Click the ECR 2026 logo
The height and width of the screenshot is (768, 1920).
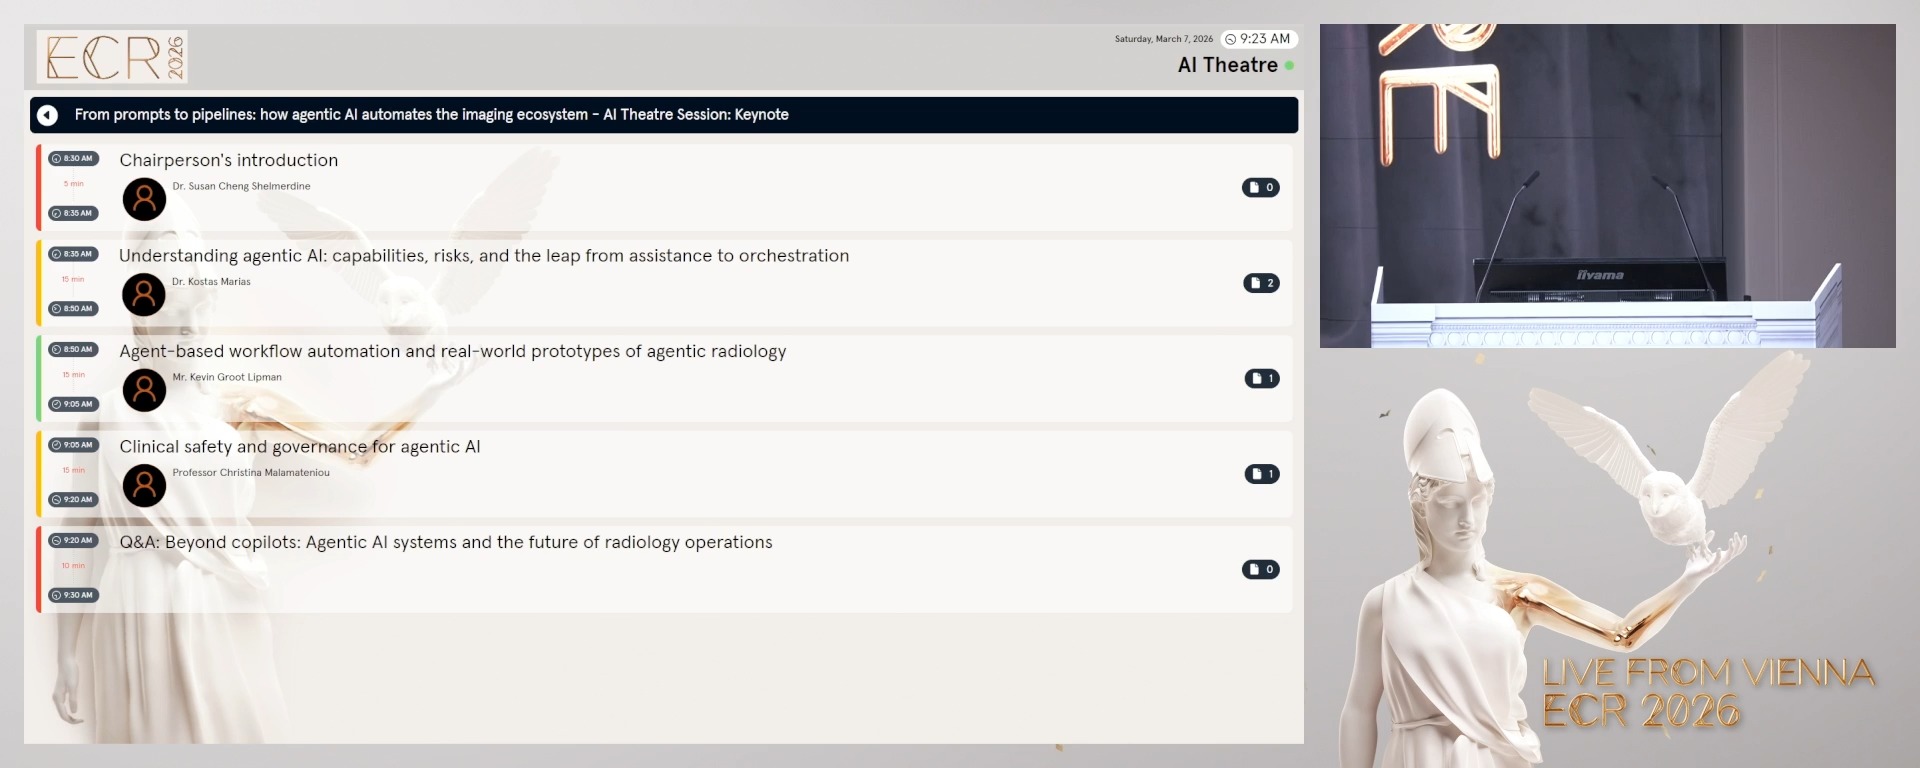pyautogui.click(x=112, y=56)
